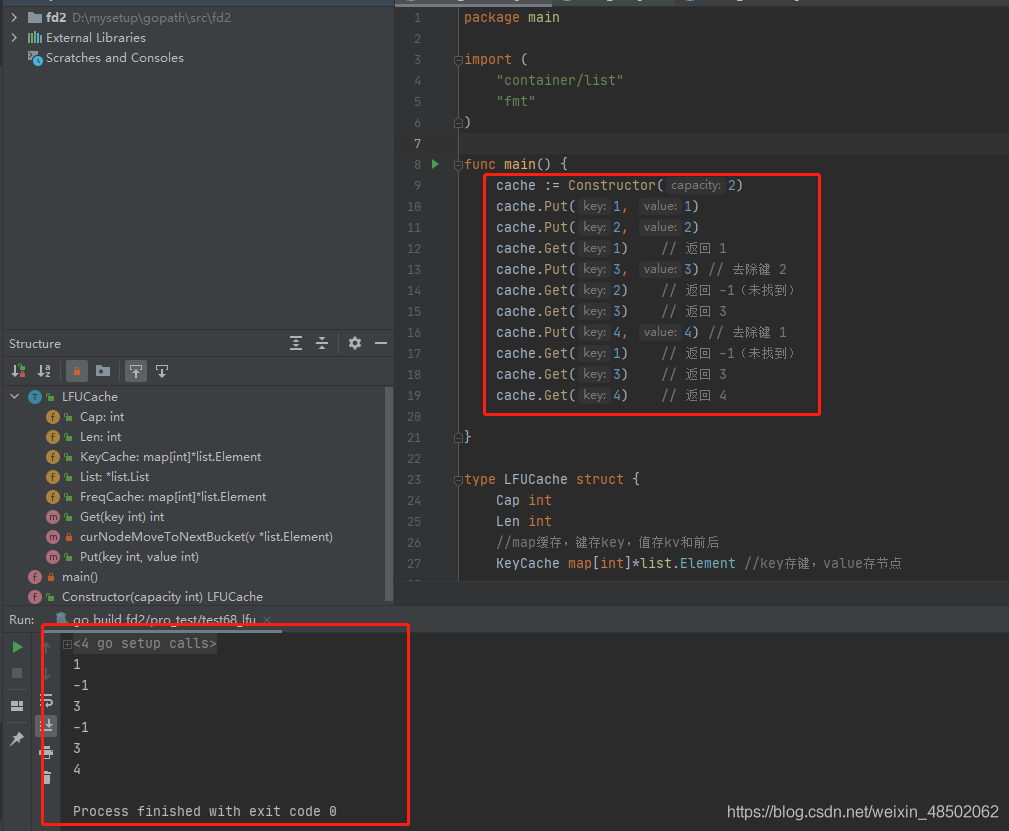The height and width of the screenshot is (831, 1009).
Task: Select 'KeyCache: map[int]*list.Element' in Structure
Action: pyautogui.click(x=171, y=456)
